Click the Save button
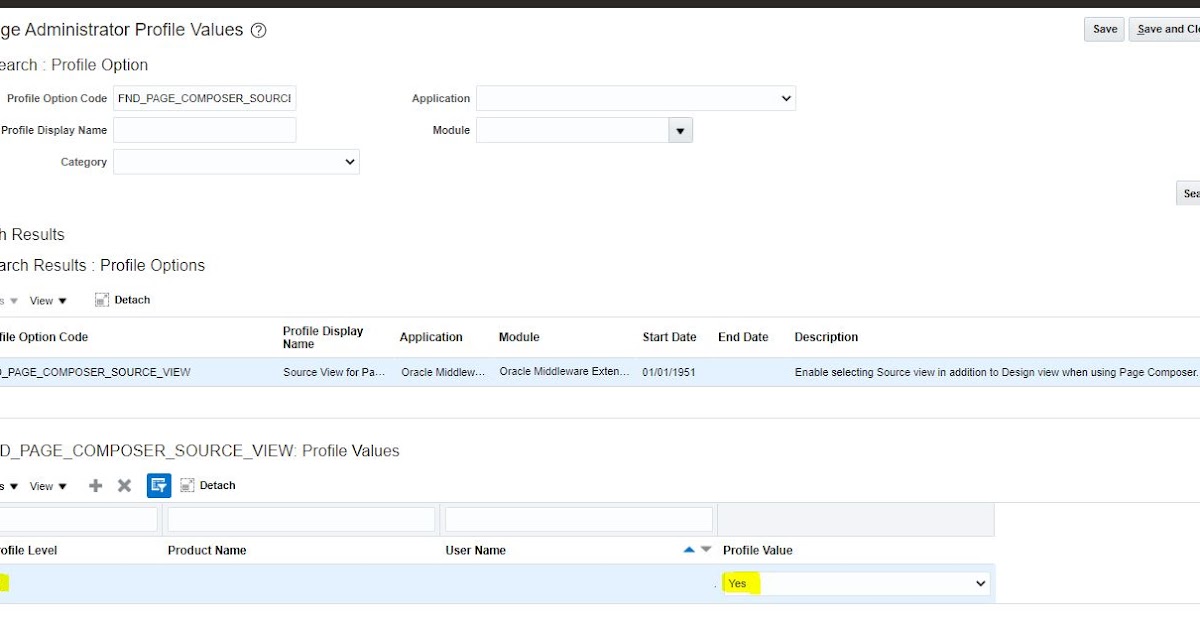The width and height of the screenshot is (1200, 630). 1104,29
